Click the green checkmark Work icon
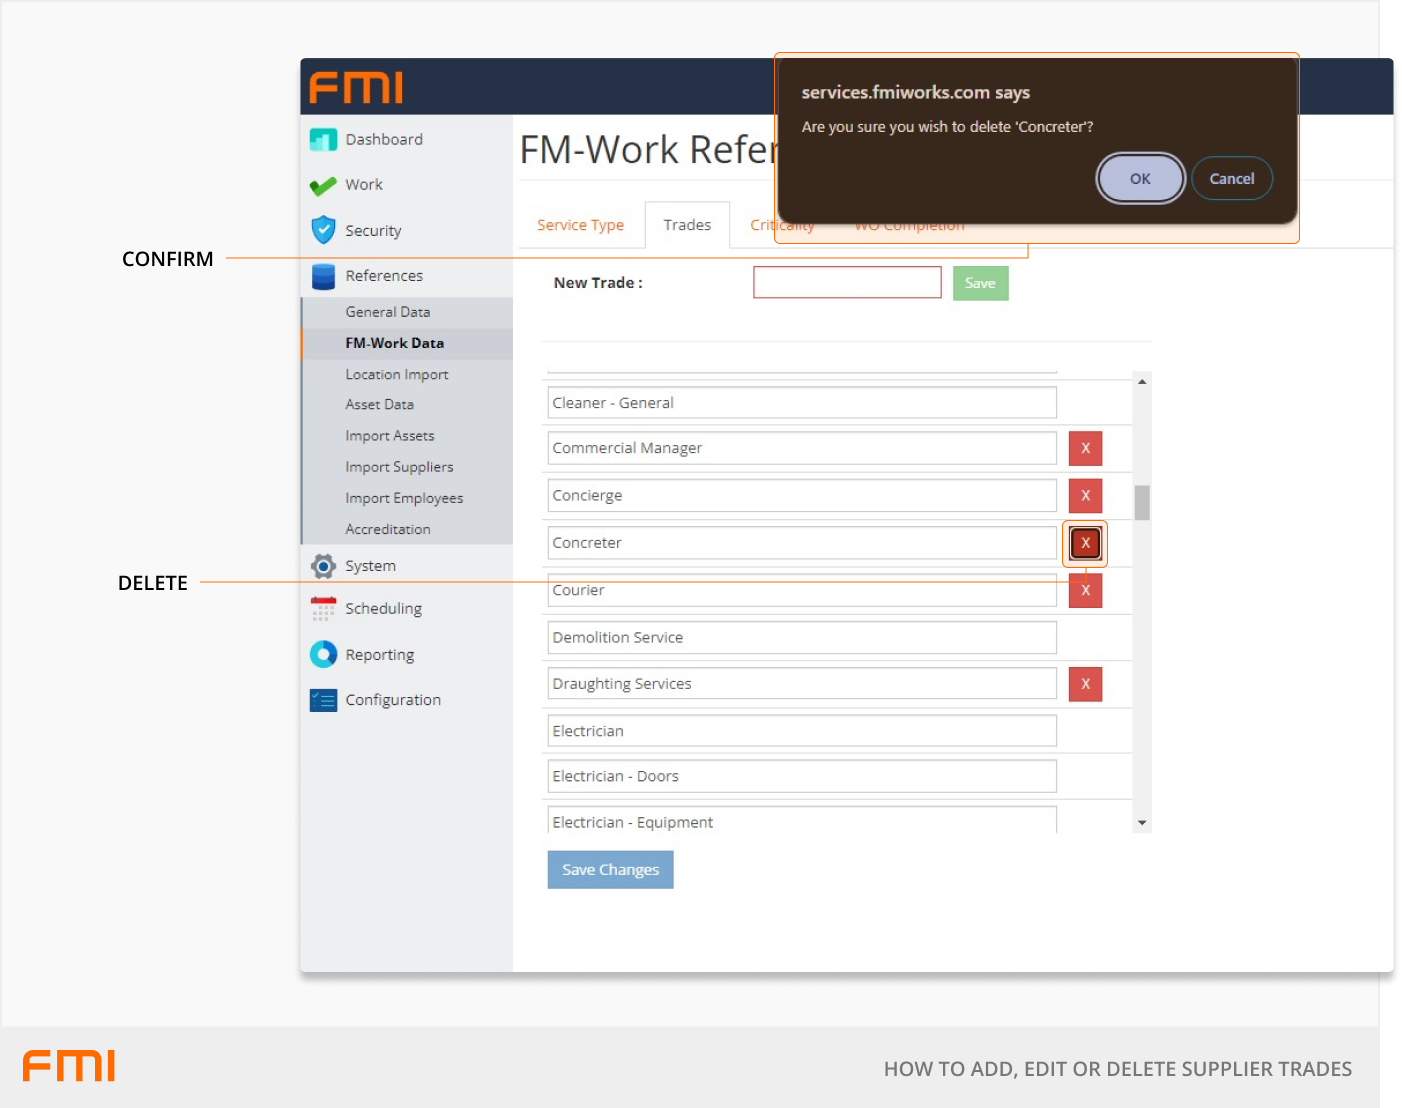The image size is (1402, 1108). click(323, 186)
